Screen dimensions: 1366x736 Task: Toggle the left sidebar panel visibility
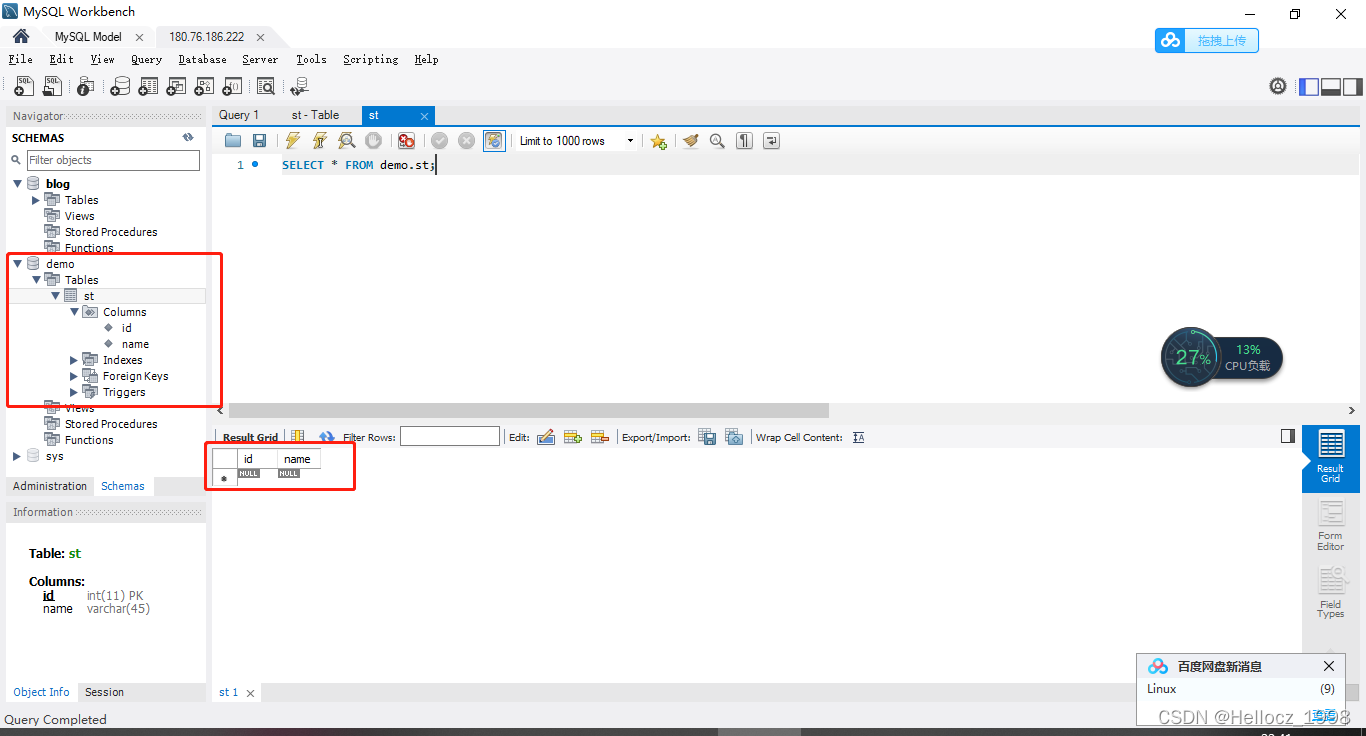(1309, 87)
